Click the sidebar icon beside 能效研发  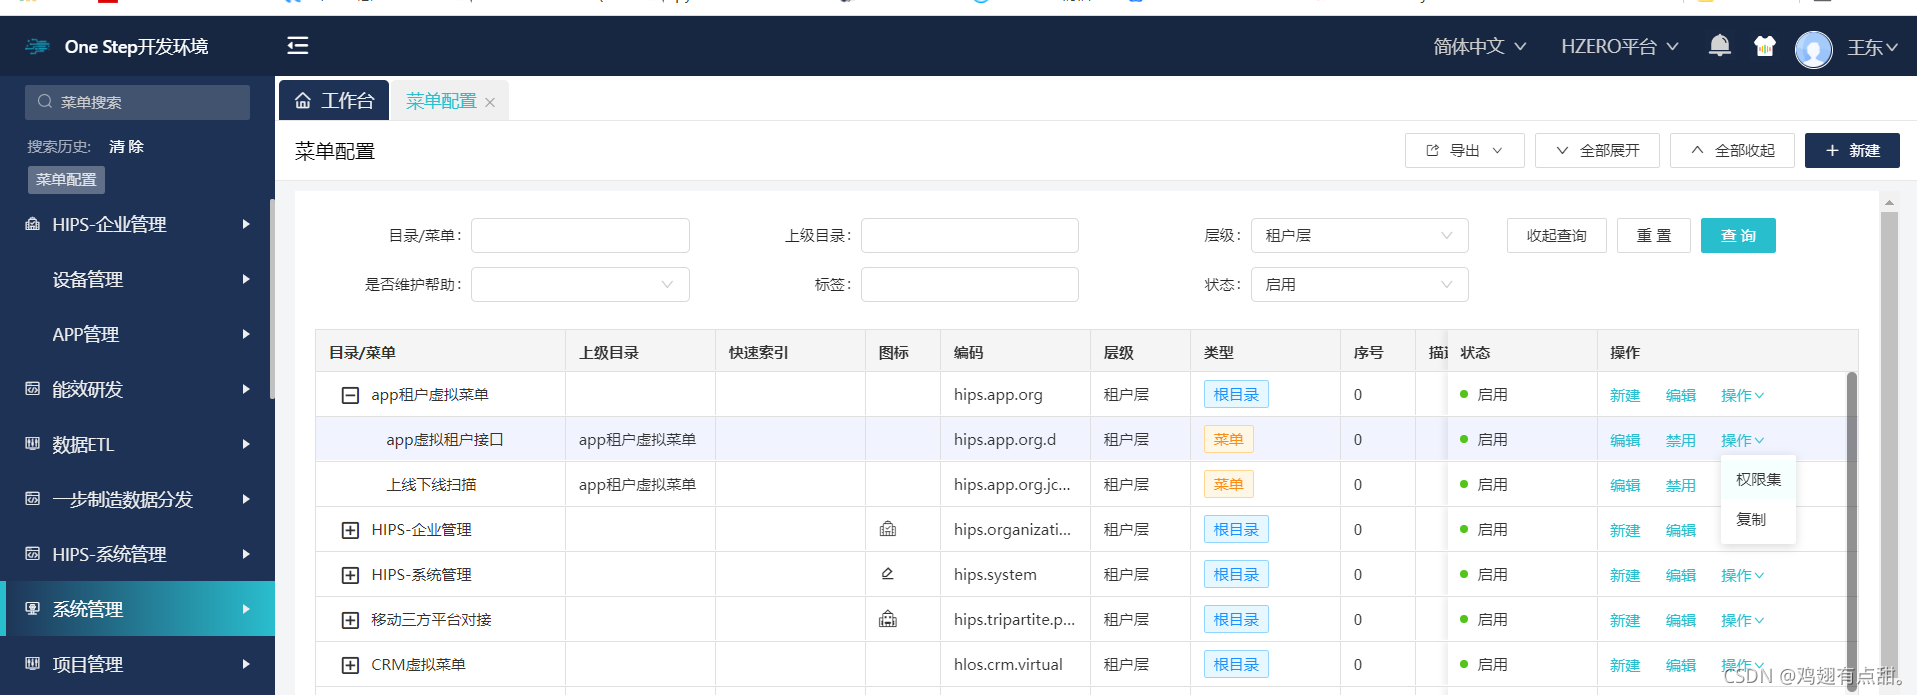33,389
